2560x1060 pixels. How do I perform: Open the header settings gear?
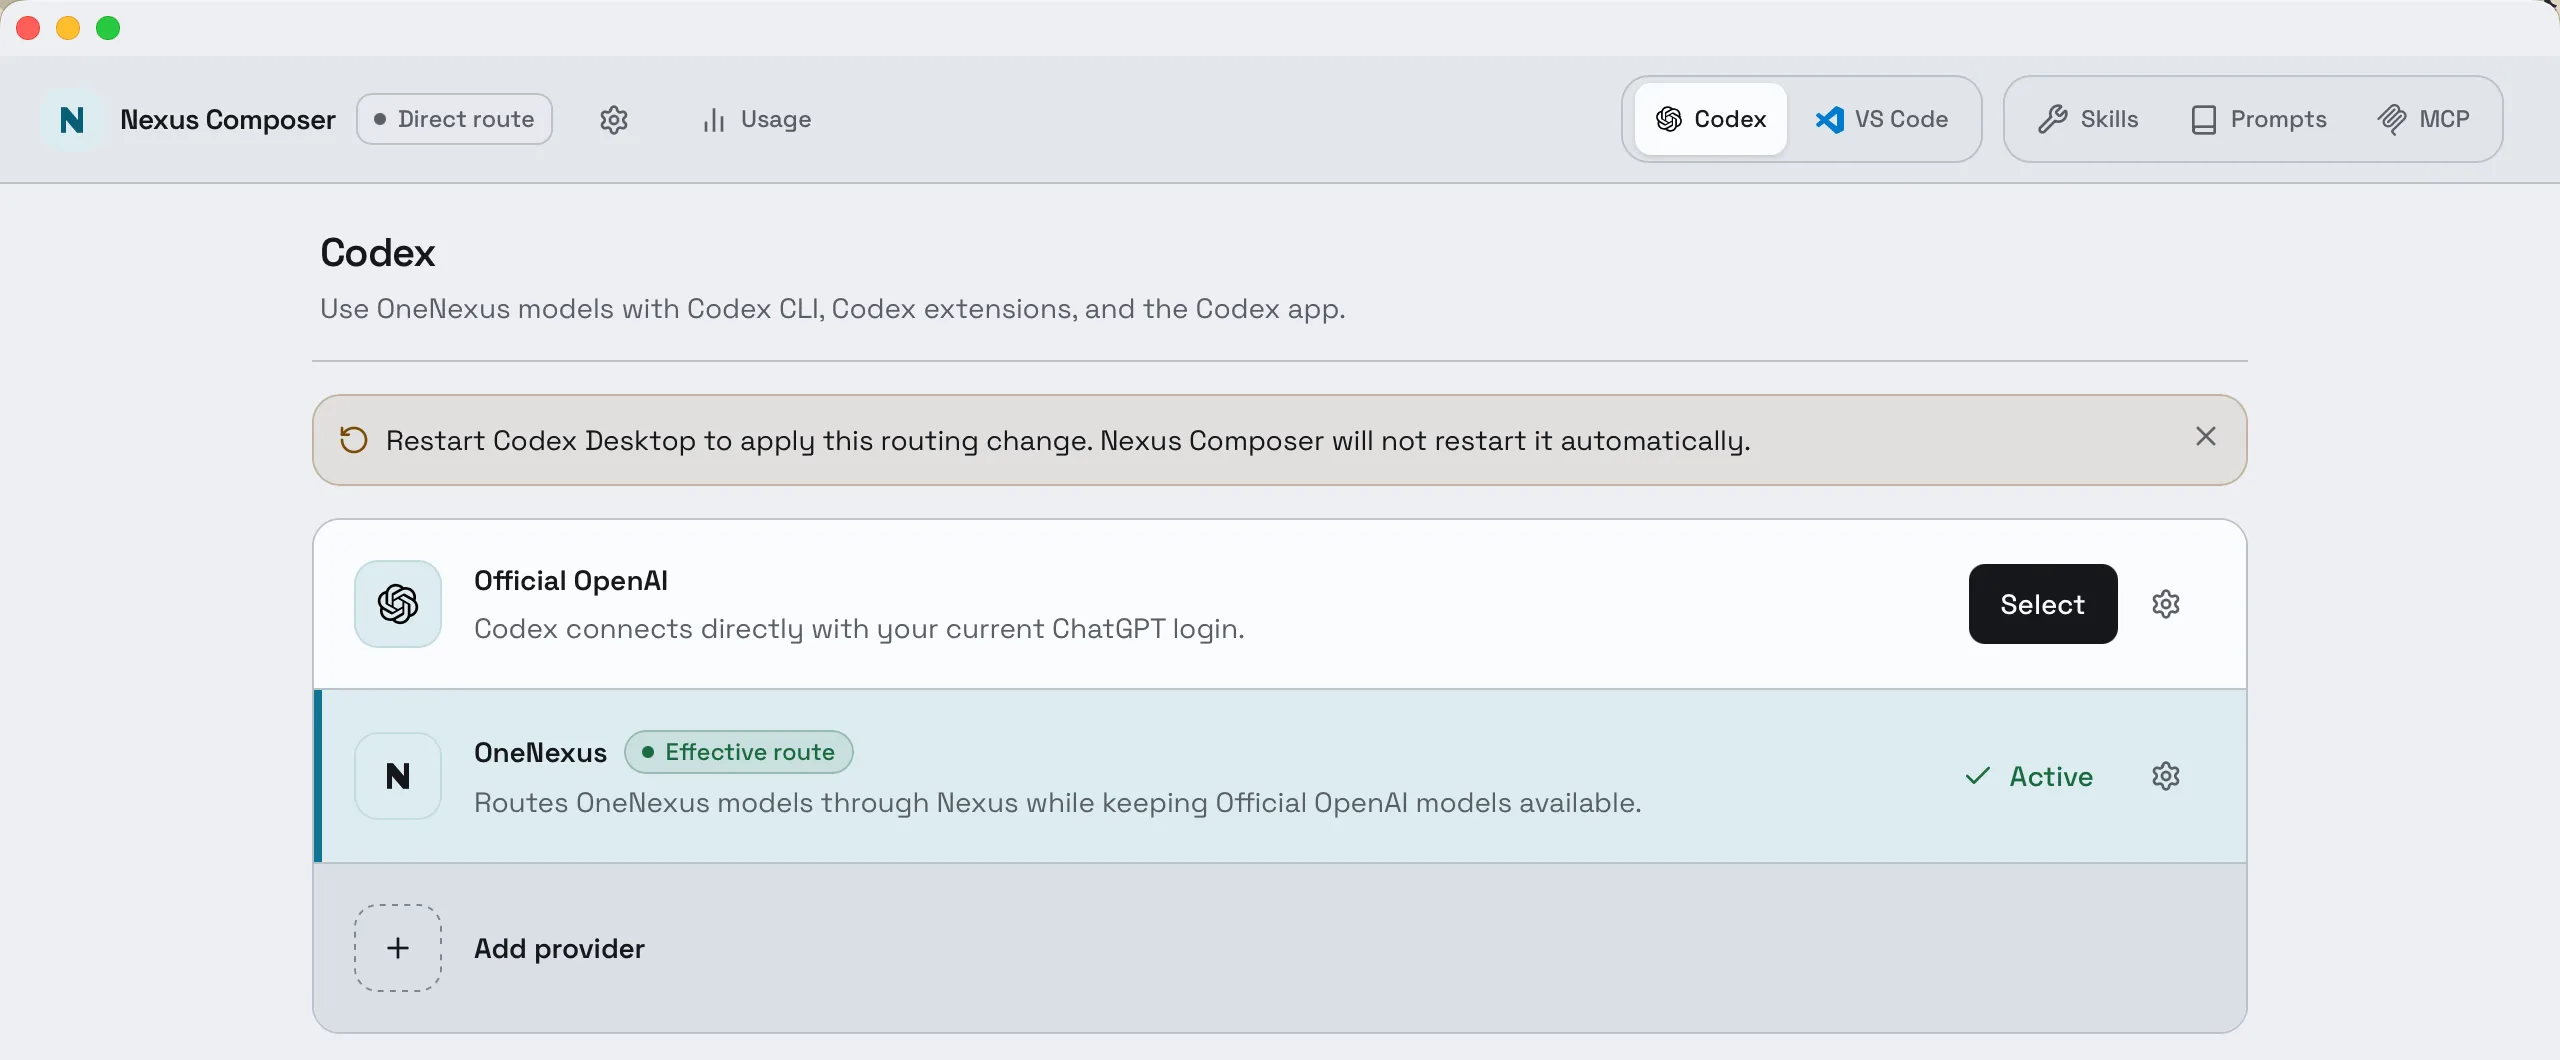tap(614, 120)
